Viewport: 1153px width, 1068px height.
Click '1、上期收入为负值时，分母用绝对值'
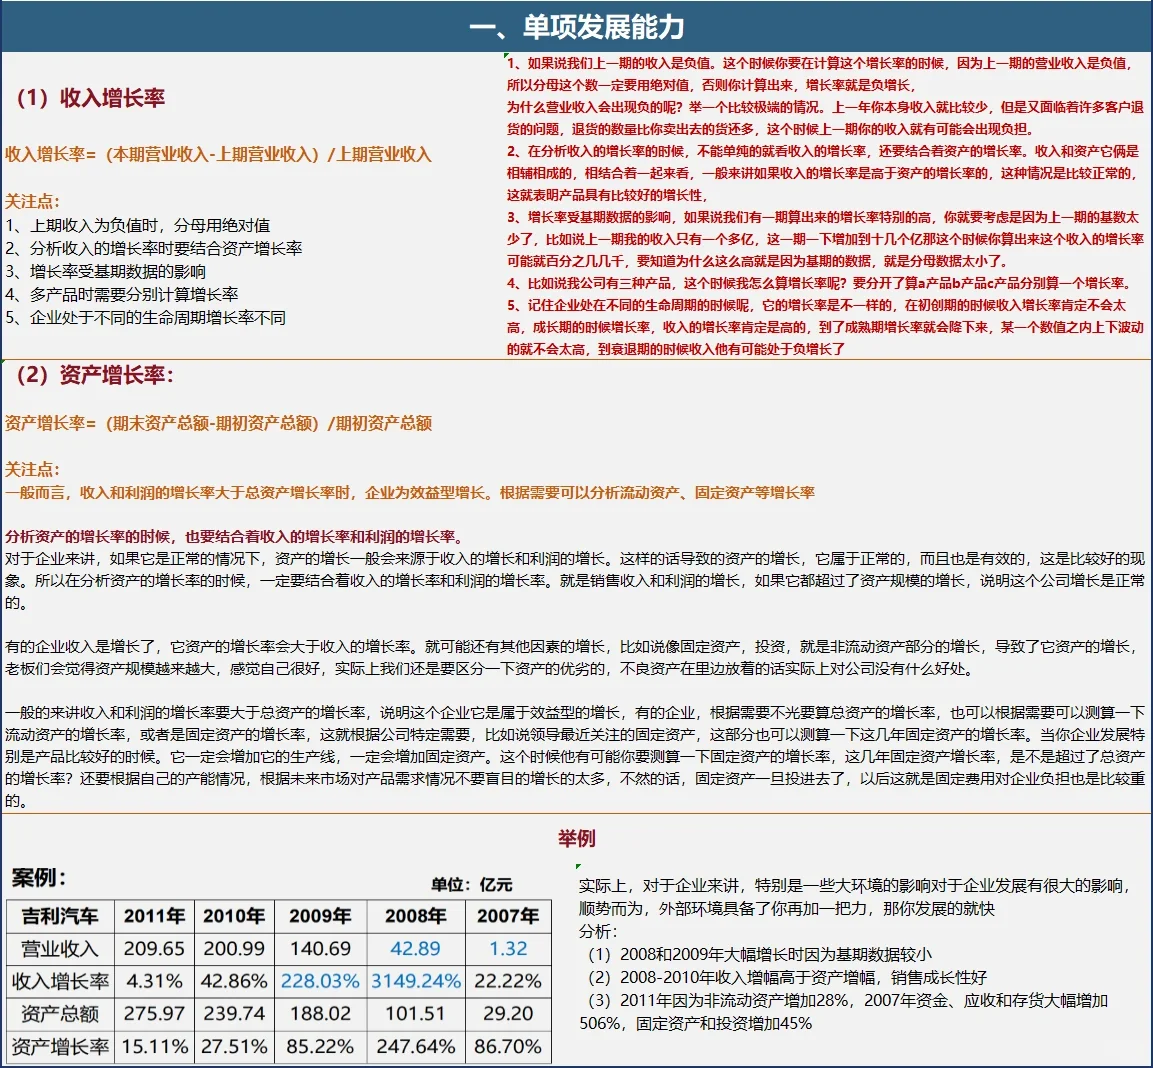click(138, 225)
